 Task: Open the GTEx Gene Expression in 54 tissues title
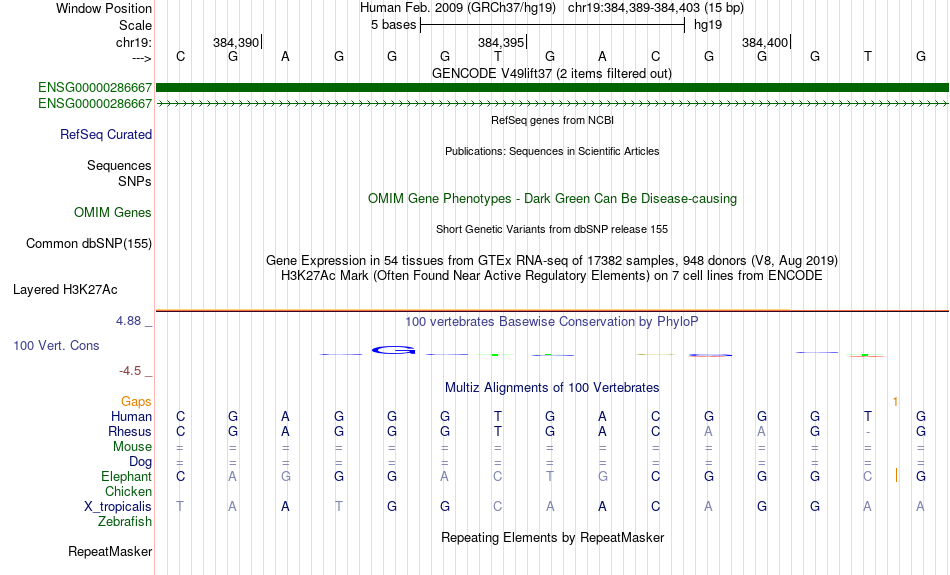tap(552, 261)
